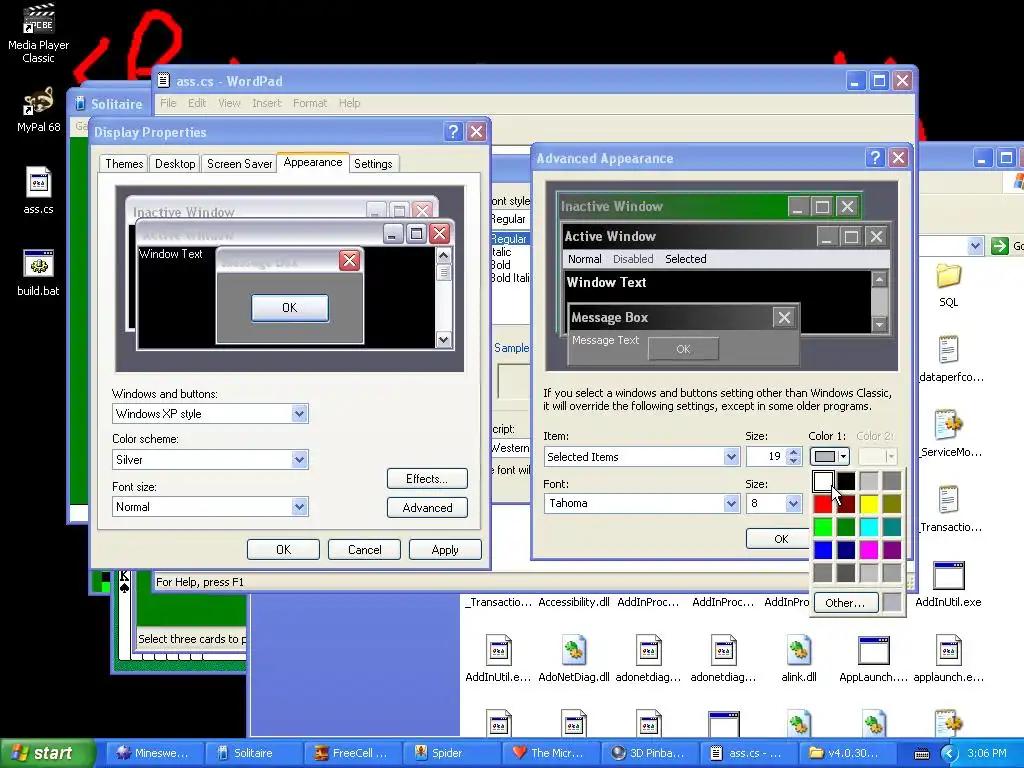Expand the Color scheme dropdown
The width and height of the screenshot is (1024, 768).
[299, 460]
